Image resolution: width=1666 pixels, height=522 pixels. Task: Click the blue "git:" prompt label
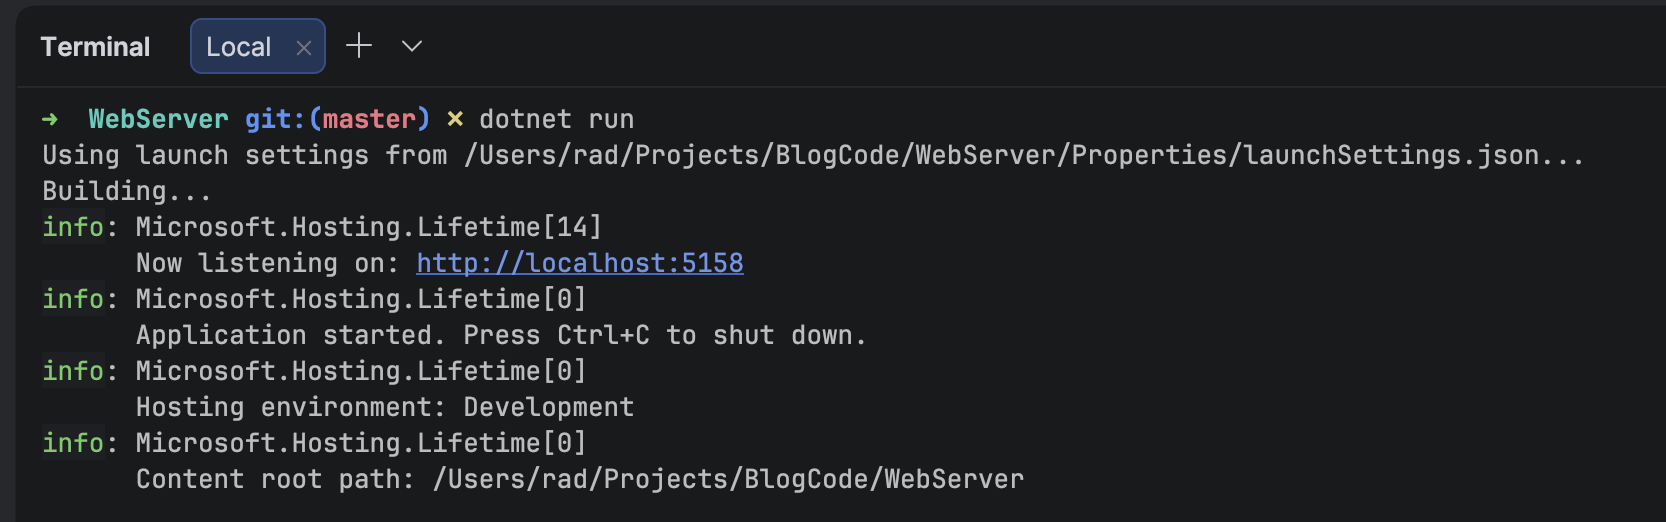[x=275, y=119]
